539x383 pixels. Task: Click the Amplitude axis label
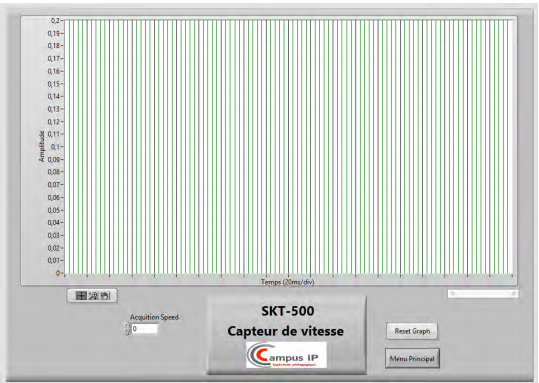(42, 146)
